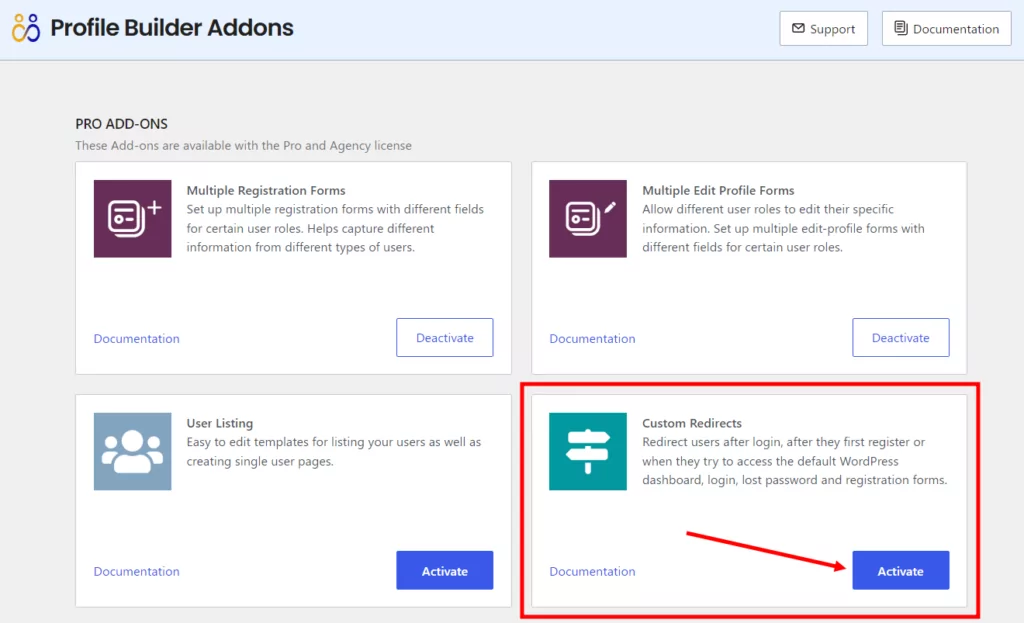This screenshot has height=623, width=1024.
Task: Open Documentation link for Multiple Registration Forms
Action: tap(136, 338)
